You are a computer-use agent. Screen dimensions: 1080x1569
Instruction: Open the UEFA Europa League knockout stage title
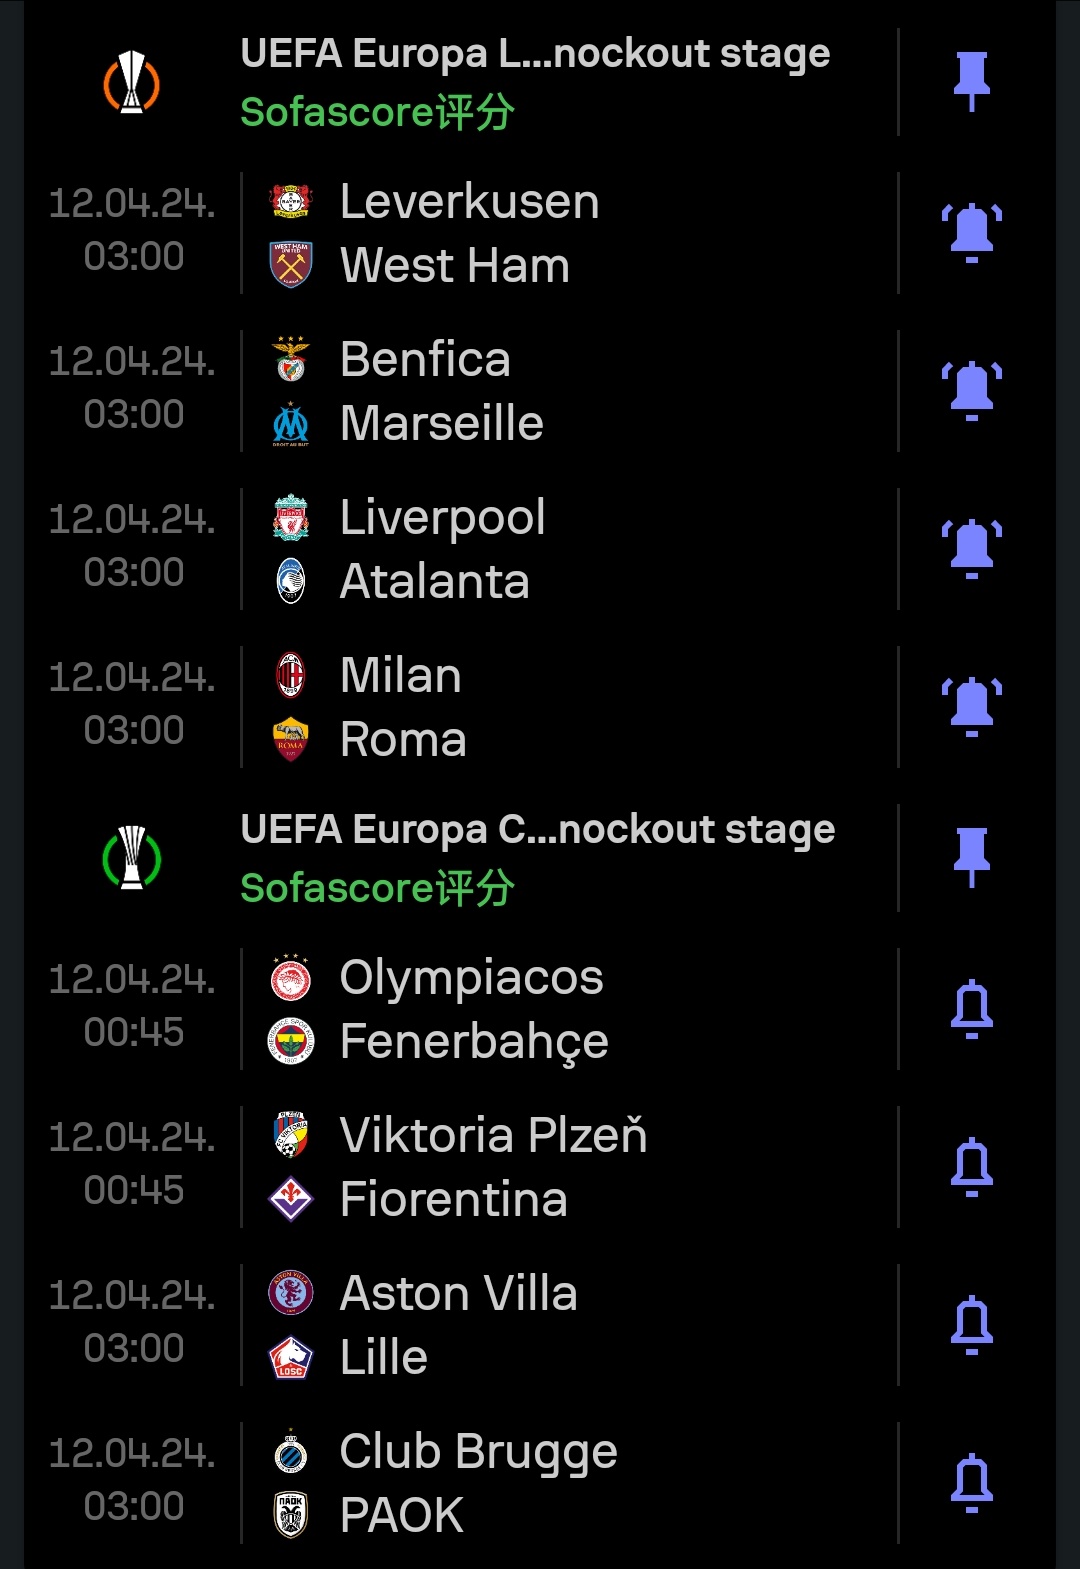coord(535,54)
